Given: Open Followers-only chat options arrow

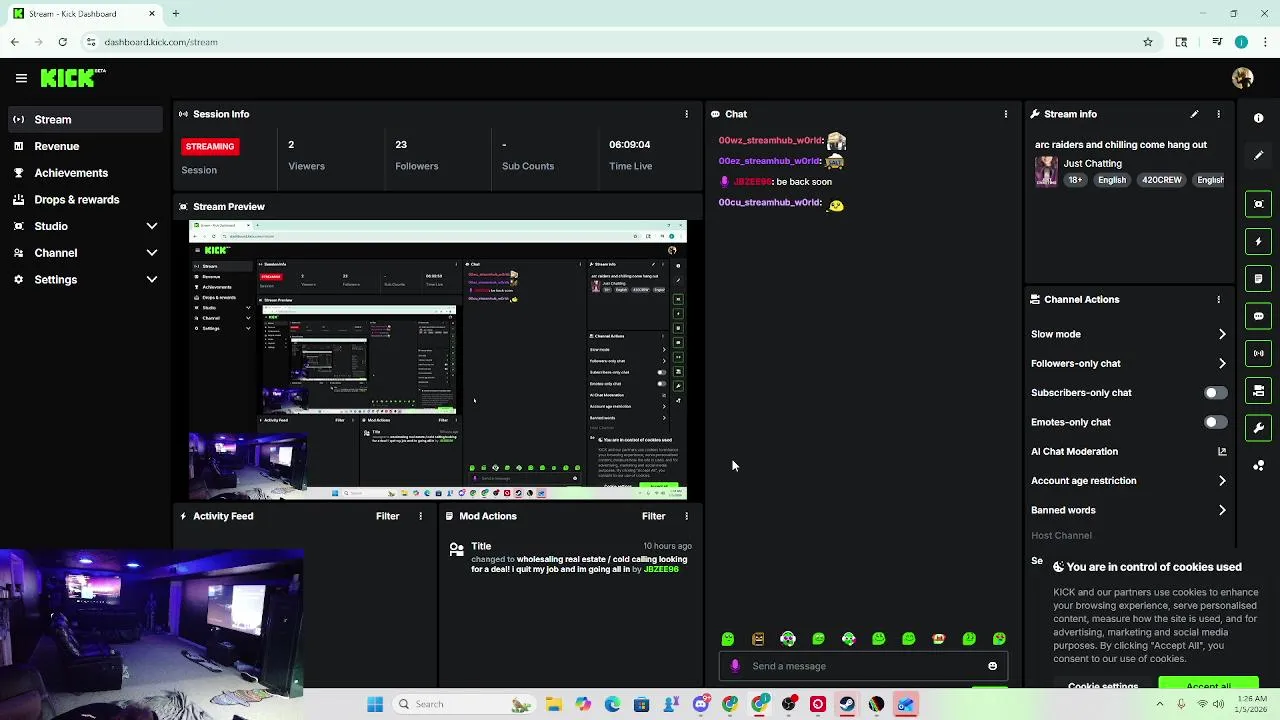Looking at the screenshot, I should click(1222, 363).
